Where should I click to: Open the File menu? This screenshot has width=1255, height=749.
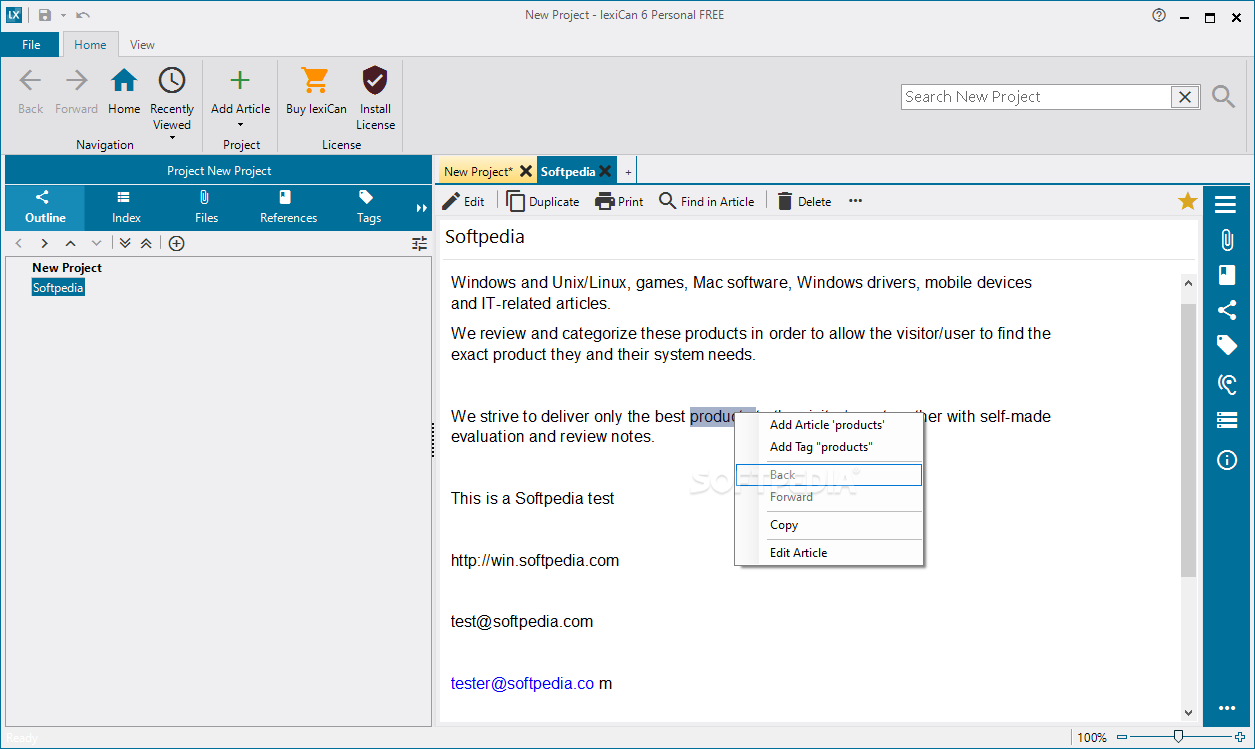(31, 44)
